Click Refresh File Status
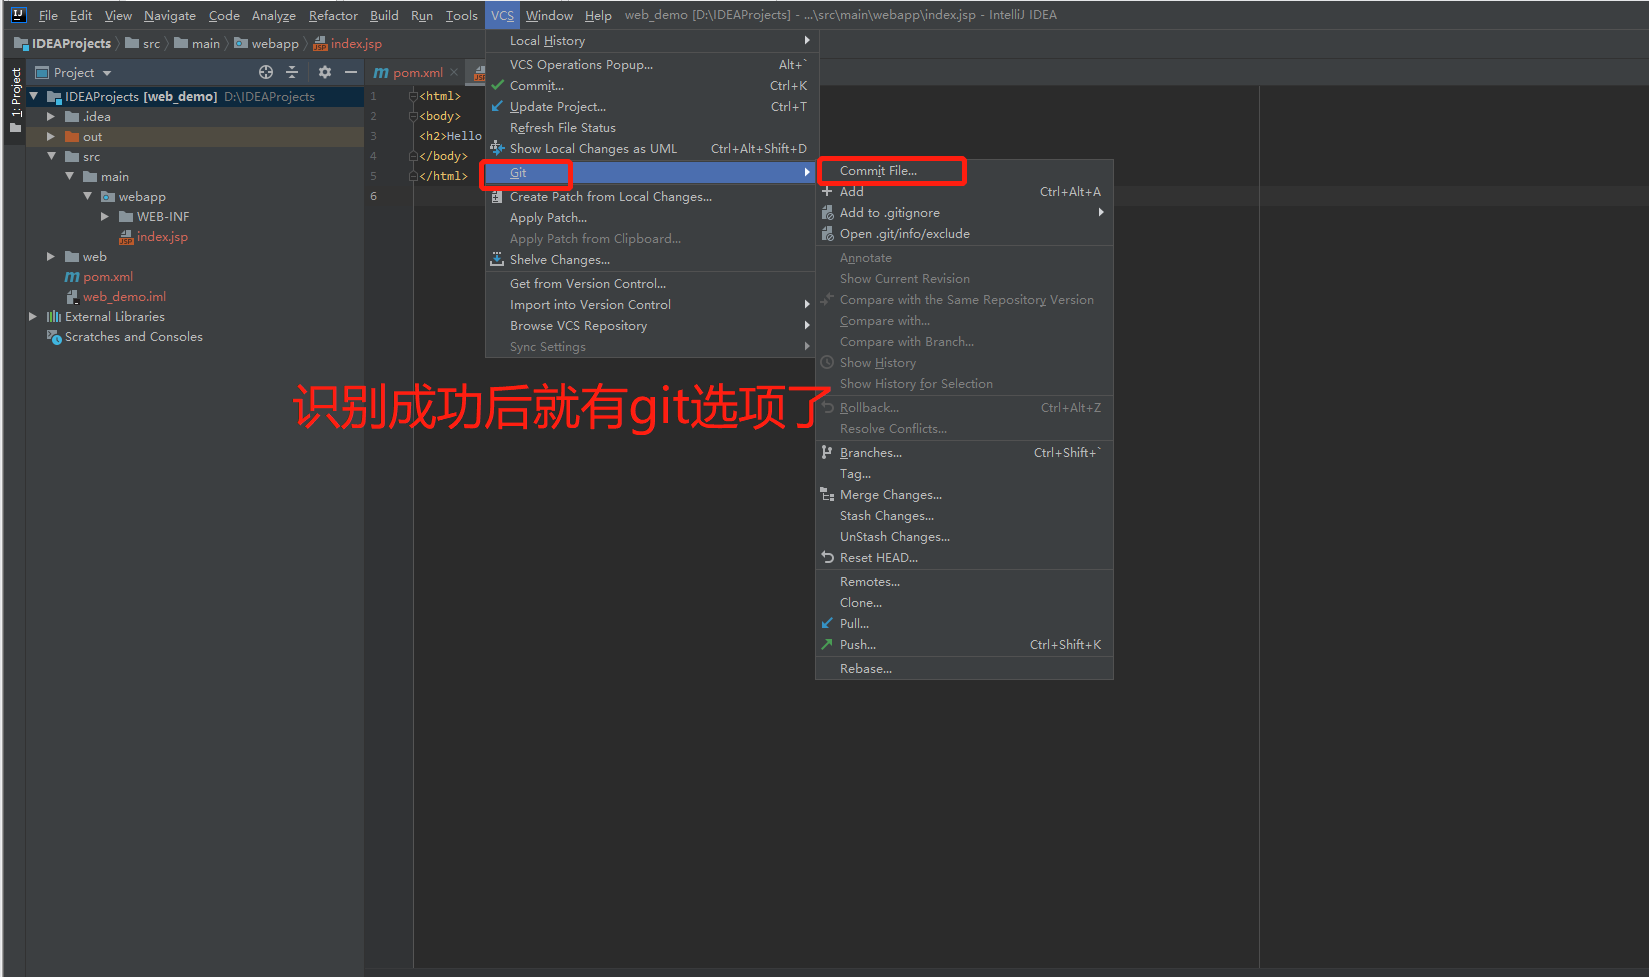The height and width of the screenshot is (977, 1649). point(652,128)
